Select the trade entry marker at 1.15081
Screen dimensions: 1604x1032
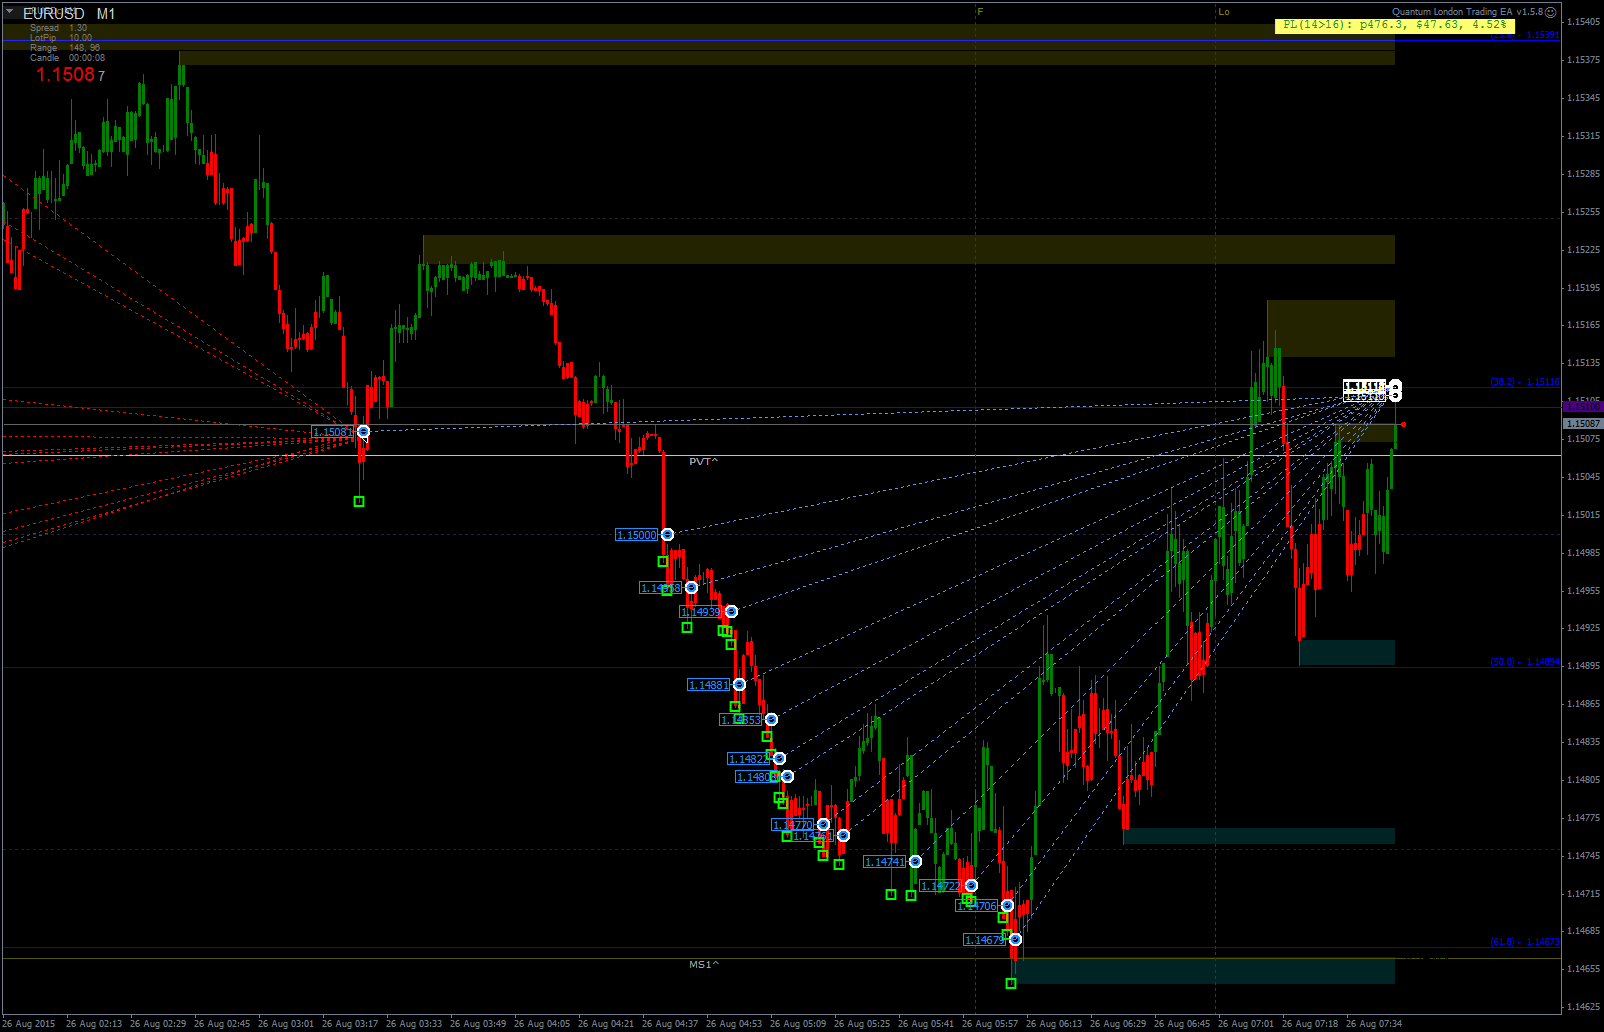(363, 432)
